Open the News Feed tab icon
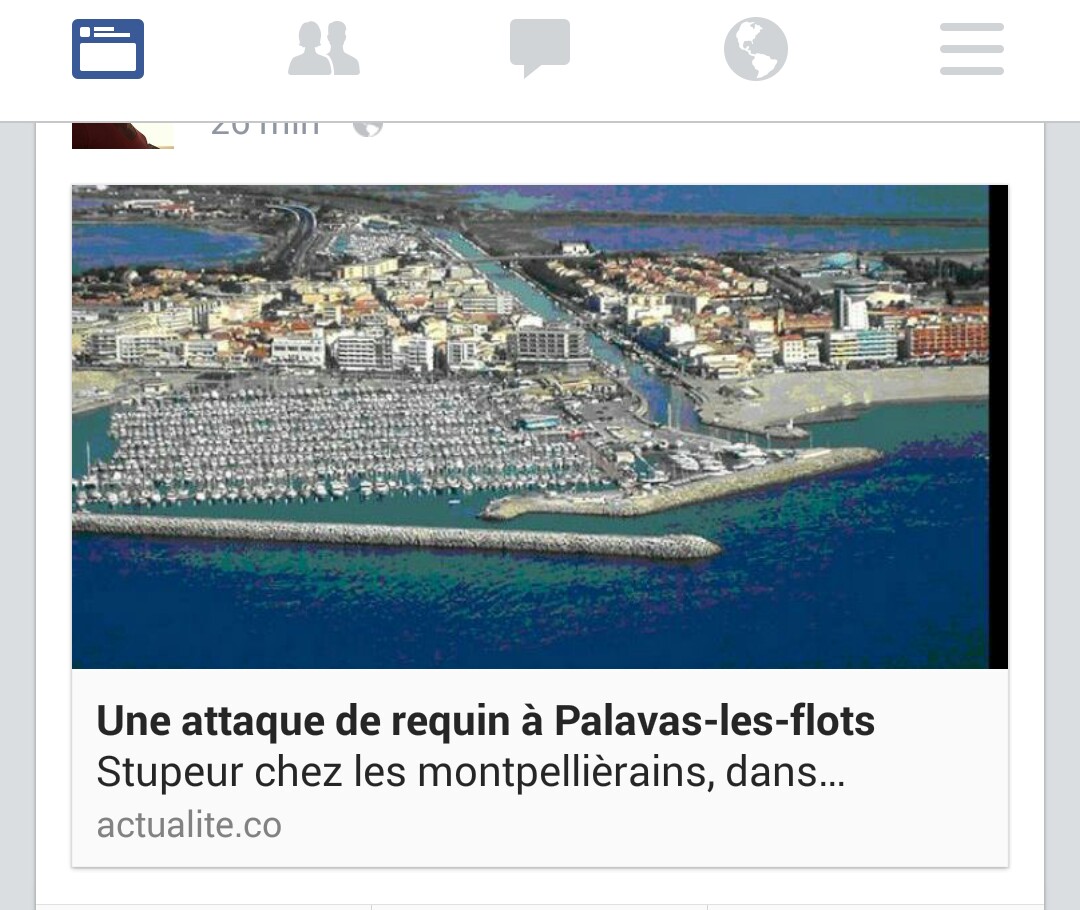1080x910 pixels. 108,49
